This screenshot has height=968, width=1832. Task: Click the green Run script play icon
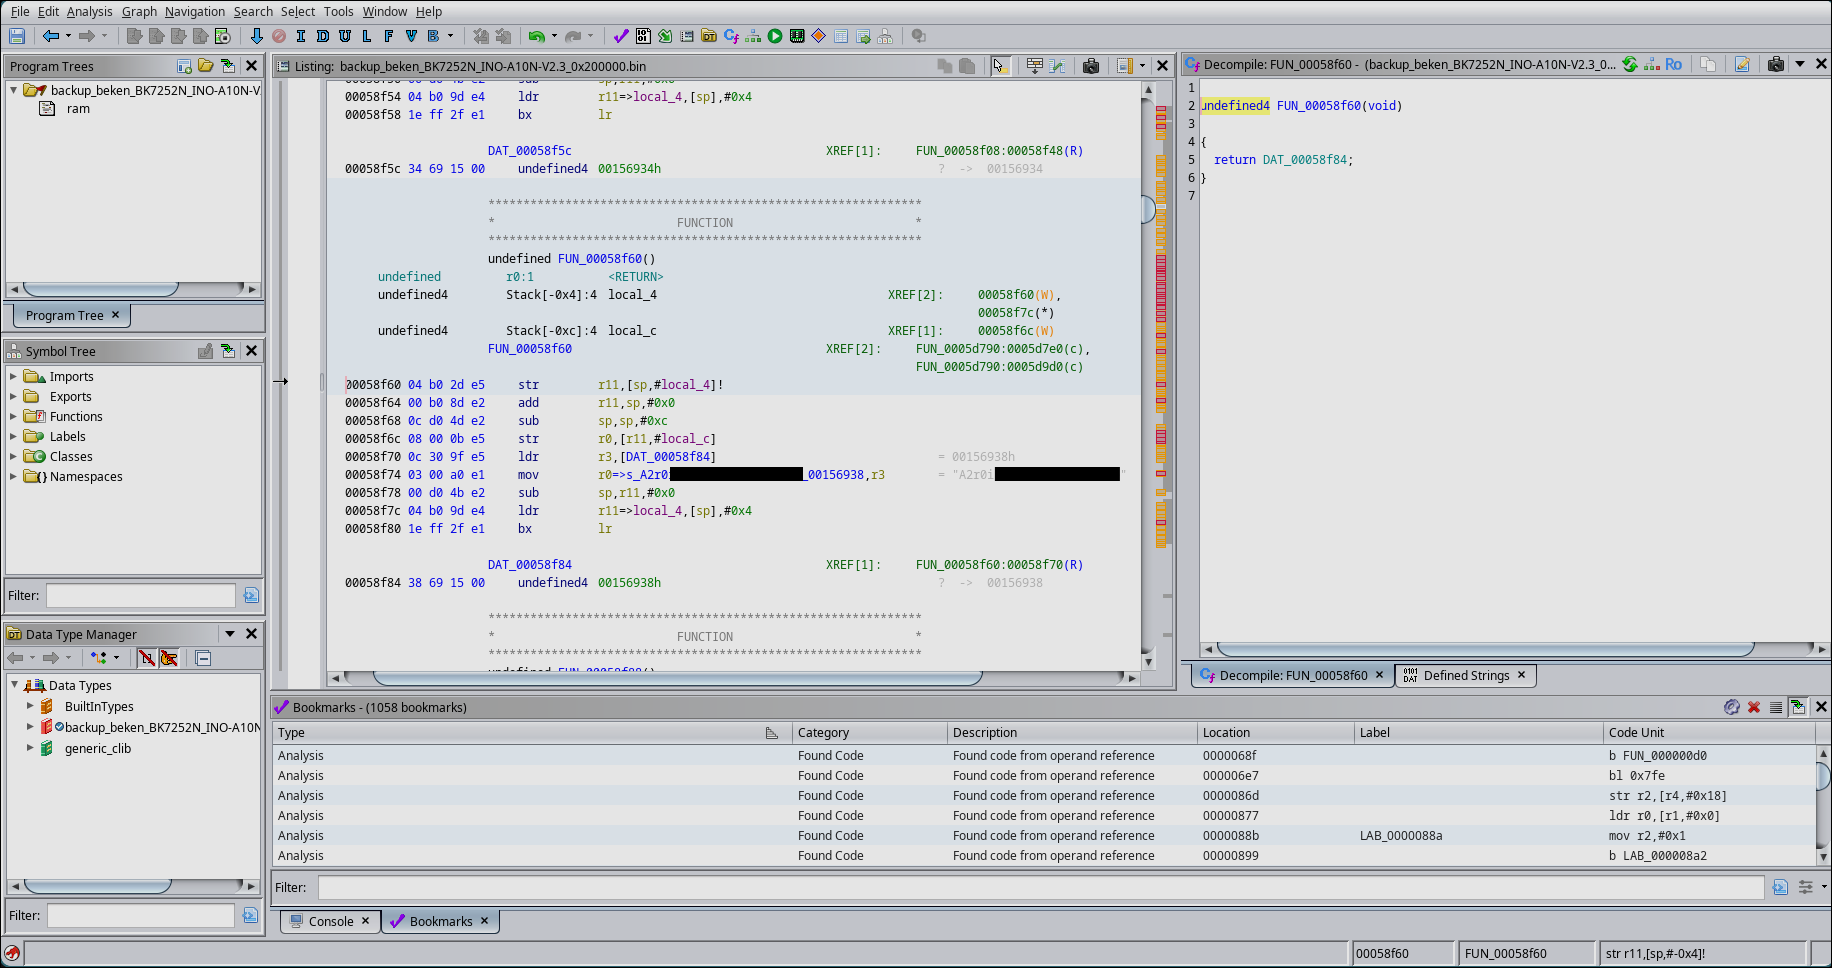775,36
